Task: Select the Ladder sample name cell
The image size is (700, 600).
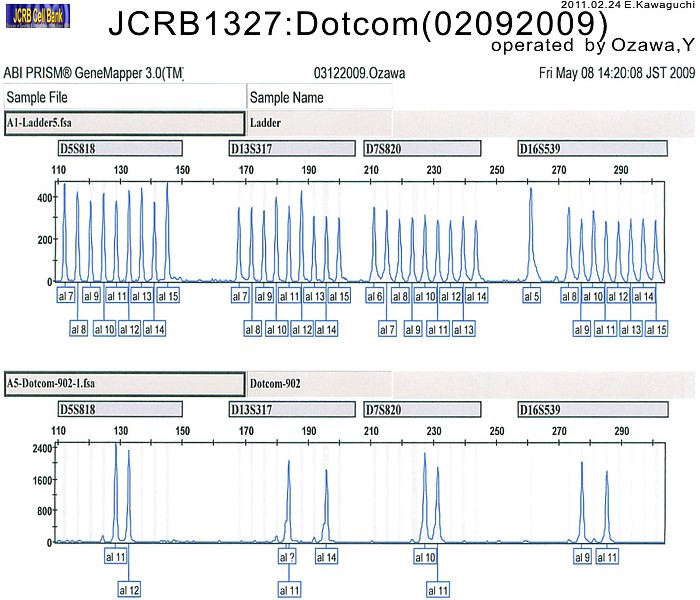Action: tap(320, 123)
